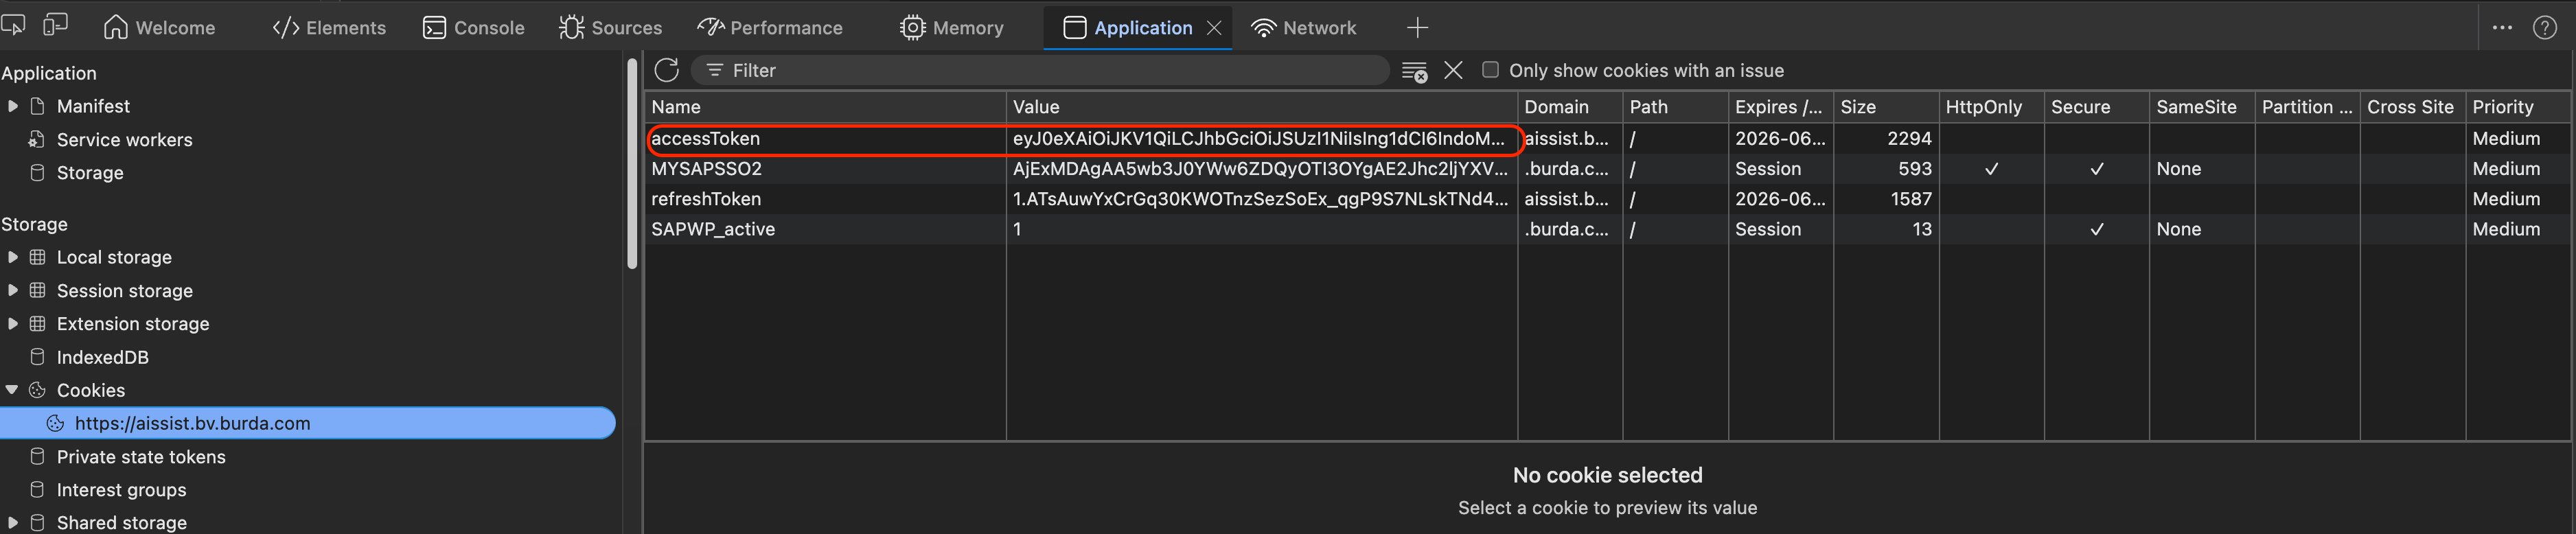Open Interest groups
Screen dimensions: 2576x534
[x=121, y=490]
